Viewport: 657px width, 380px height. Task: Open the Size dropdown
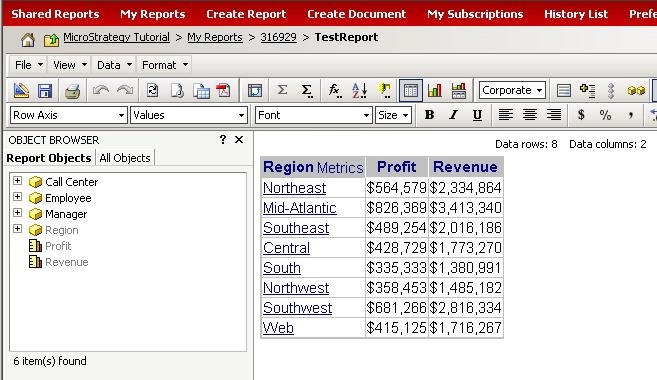click(393, 115)
